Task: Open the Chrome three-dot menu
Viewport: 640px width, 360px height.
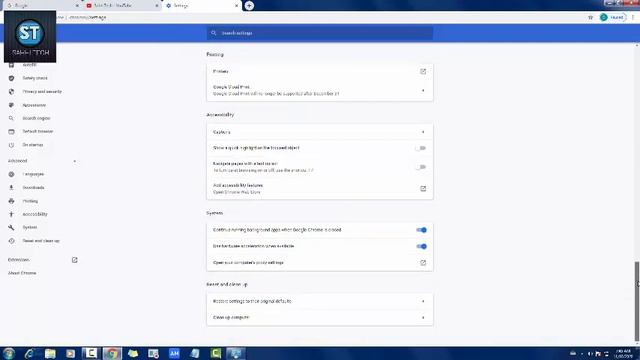Action: click(633, 18)
